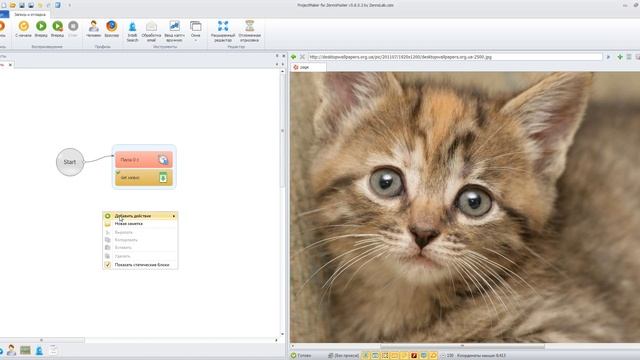This screenshot has height=360, width=640.
Task: Click the second save-as disk icon in the quick access bar
Action: click(31, 5)
